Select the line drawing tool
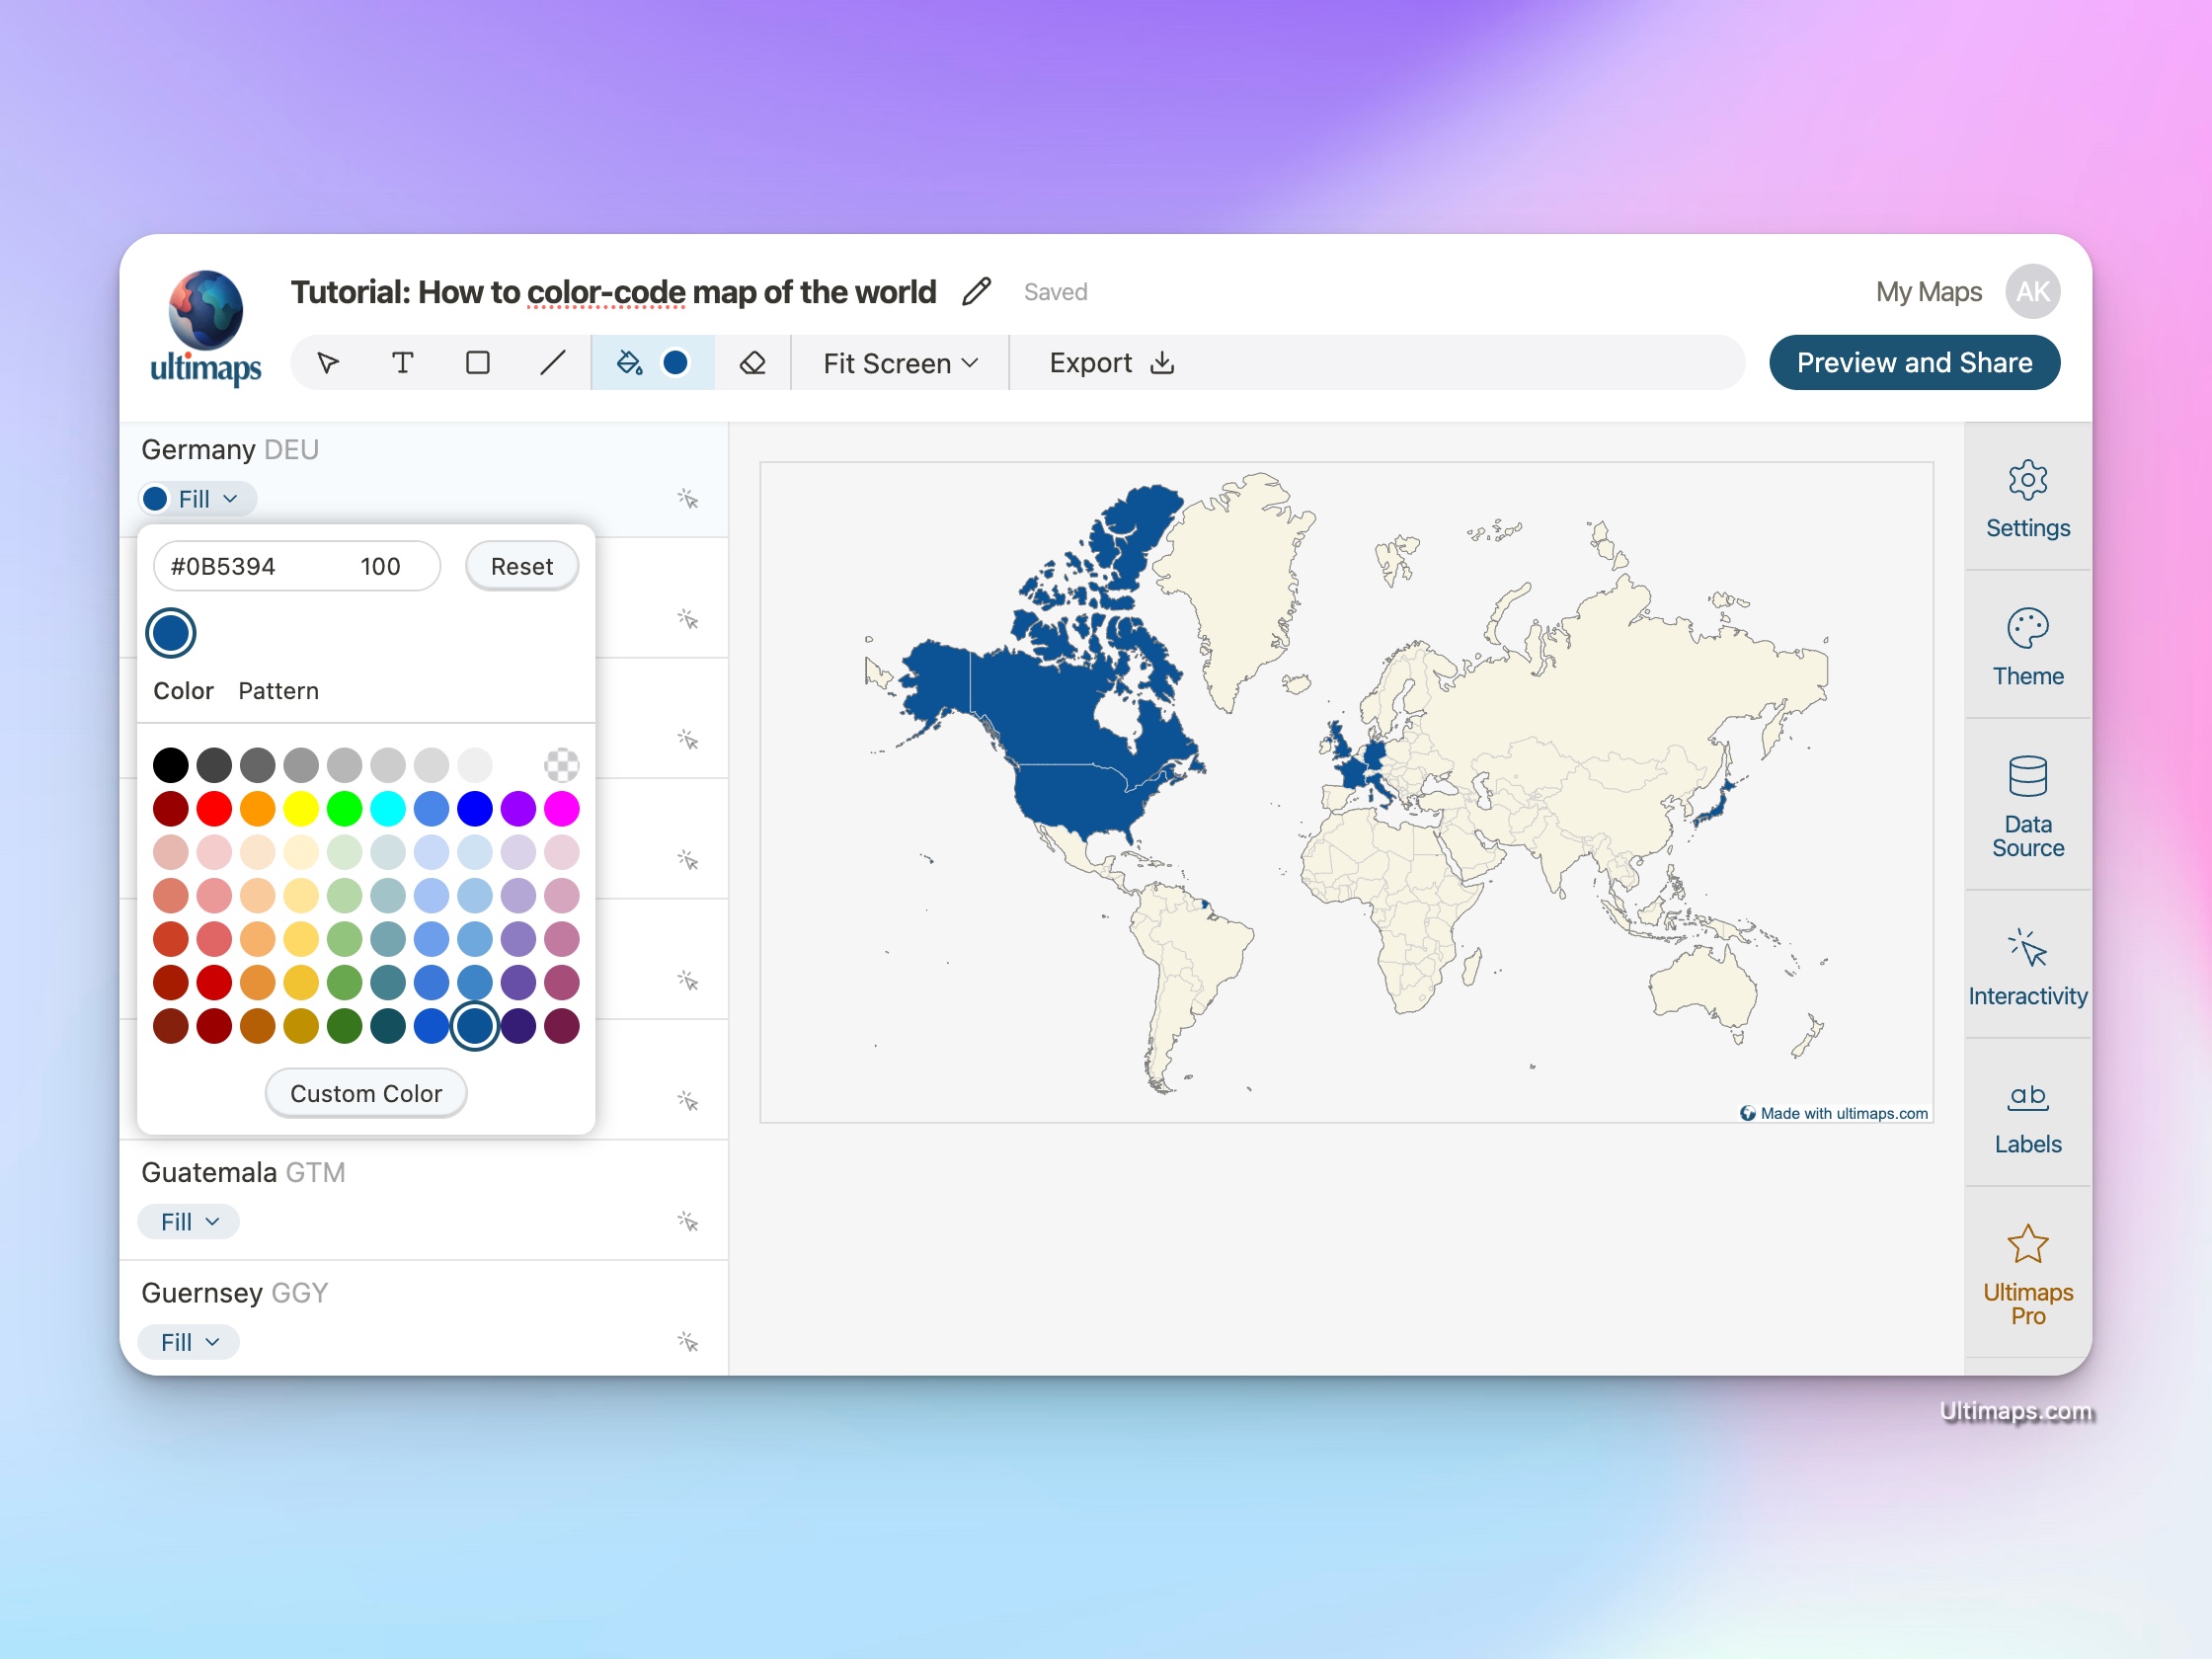The image size is (2212, 1659). coord(552,362)
